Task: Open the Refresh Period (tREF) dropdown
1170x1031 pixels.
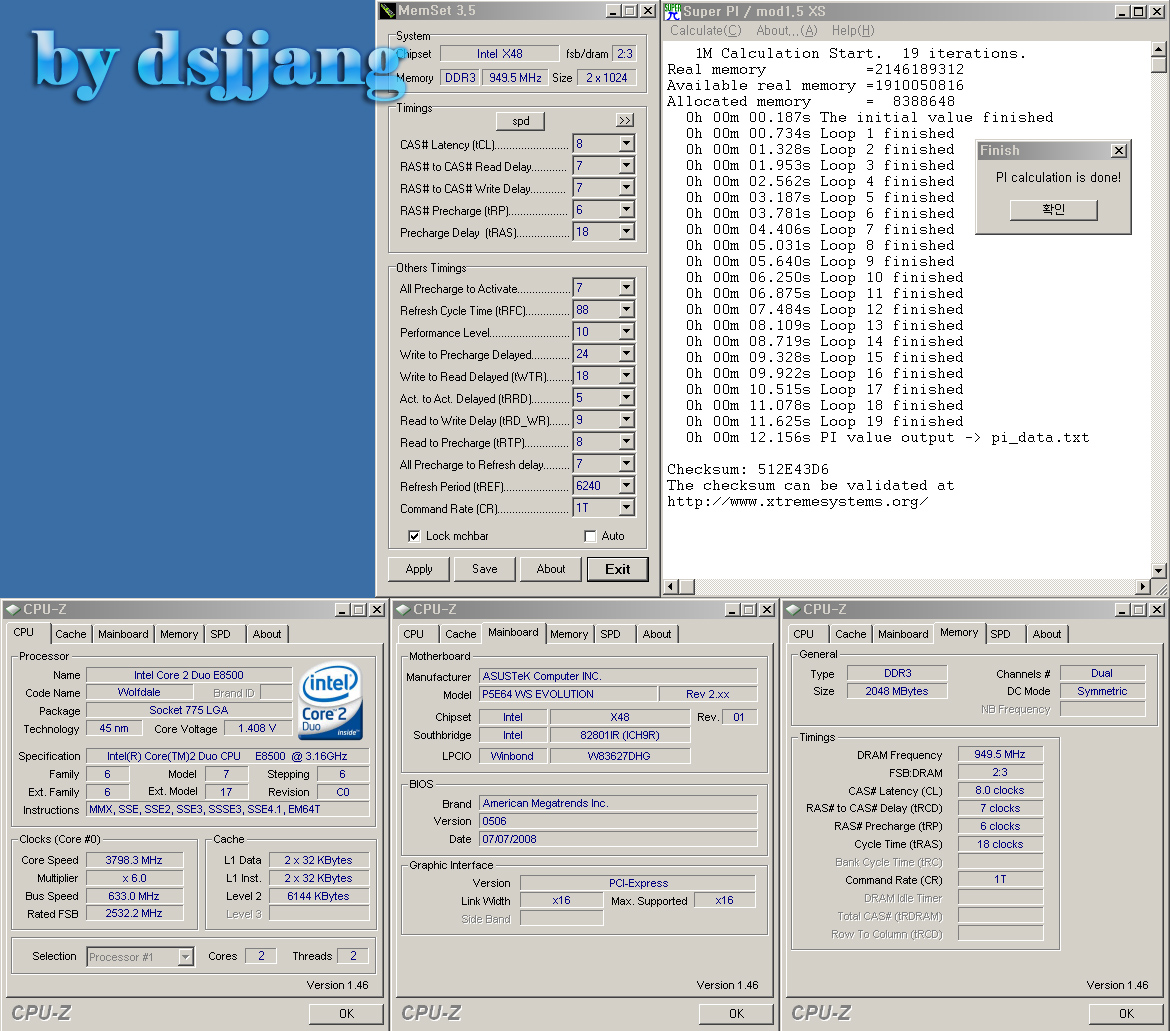Action: point(627,486)
